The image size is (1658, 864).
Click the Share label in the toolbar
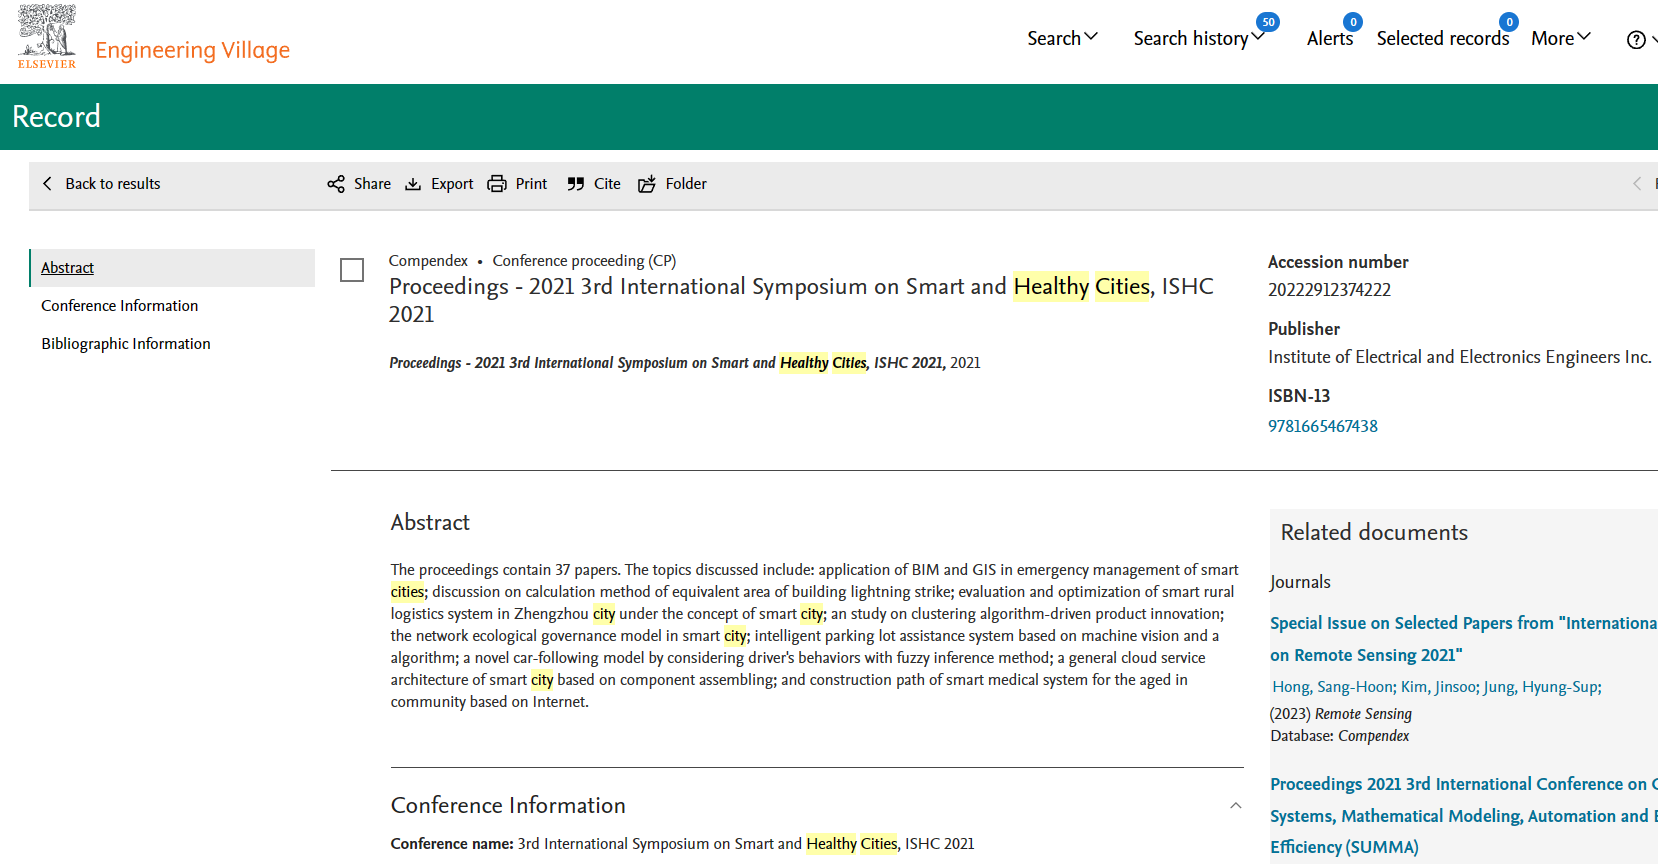[x=372, y=184]
